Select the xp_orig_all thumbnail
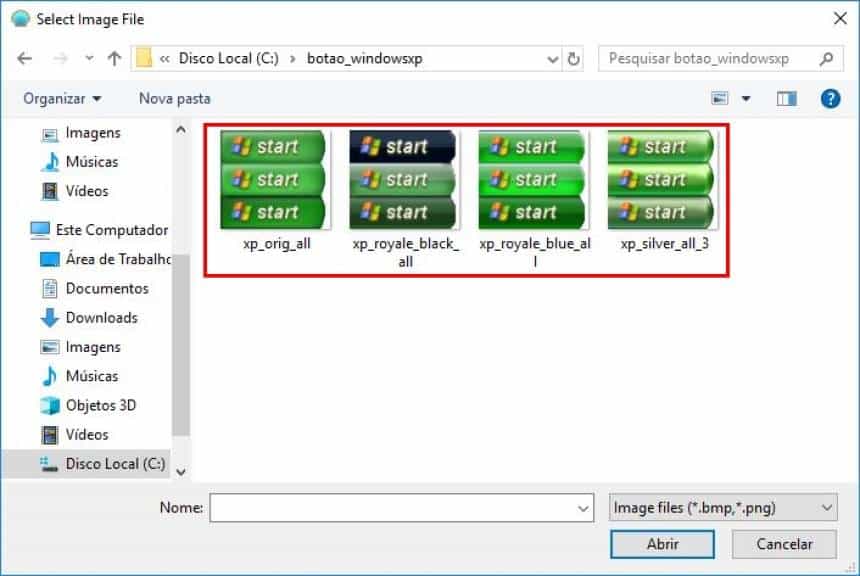The height and width of the screenshot is (576, 860). (275, 179)
